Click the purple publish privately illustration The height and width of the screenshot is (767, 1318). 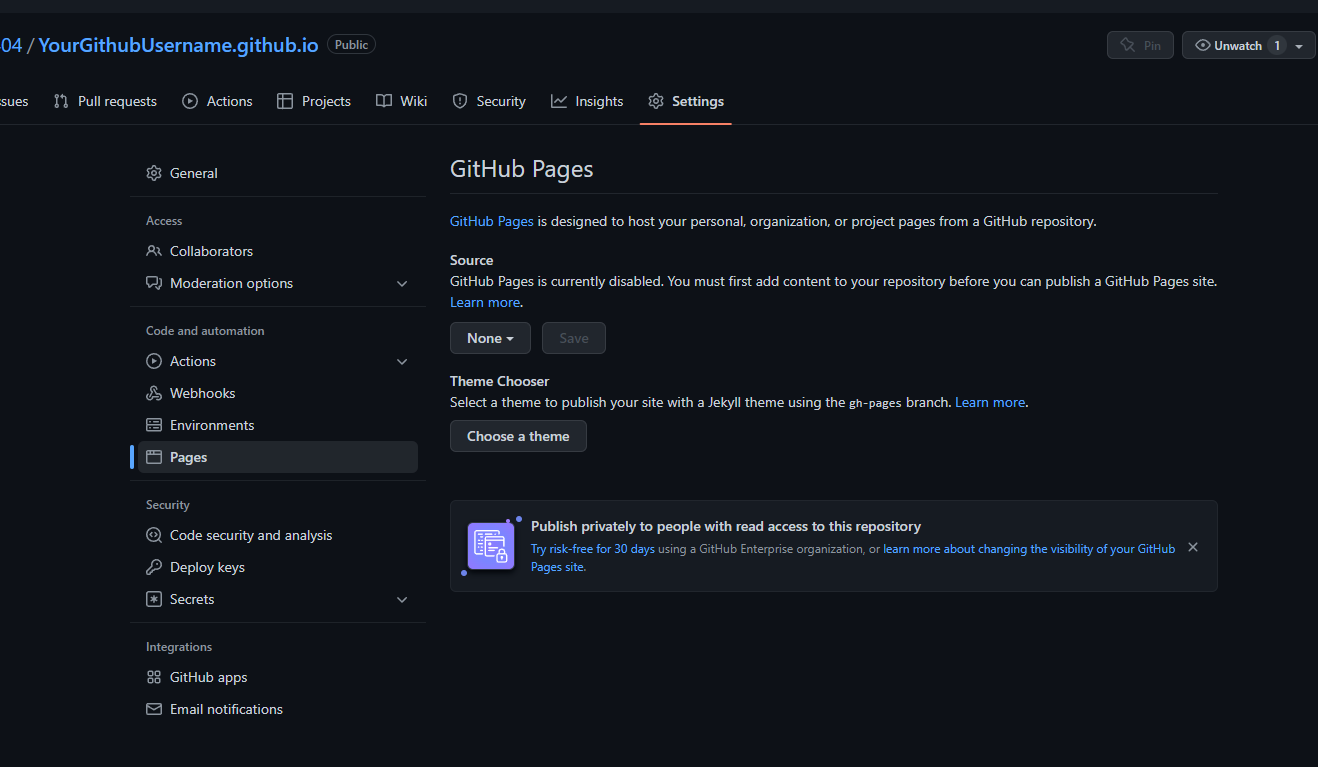(x=491, y=546)
